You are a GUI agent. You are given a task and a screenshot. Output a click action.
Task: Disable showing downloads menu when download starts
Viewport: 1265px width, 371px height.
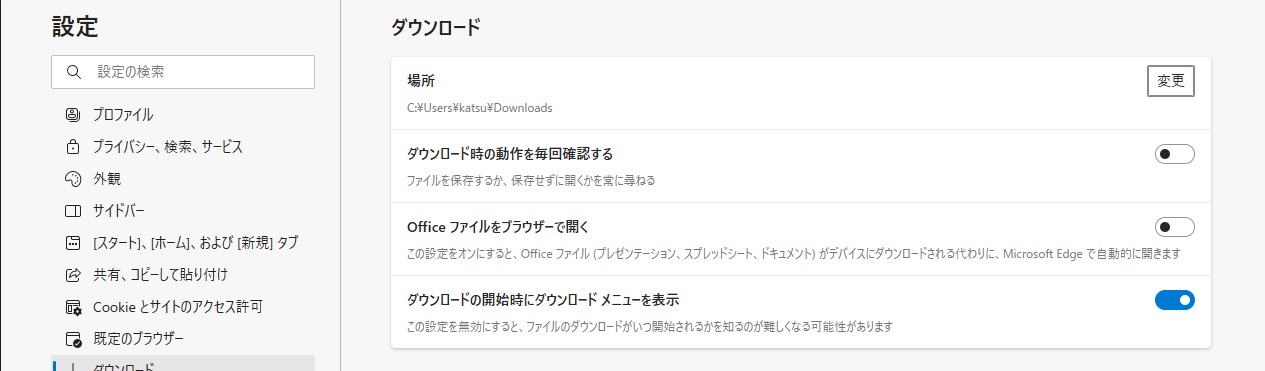[1174, 300]
